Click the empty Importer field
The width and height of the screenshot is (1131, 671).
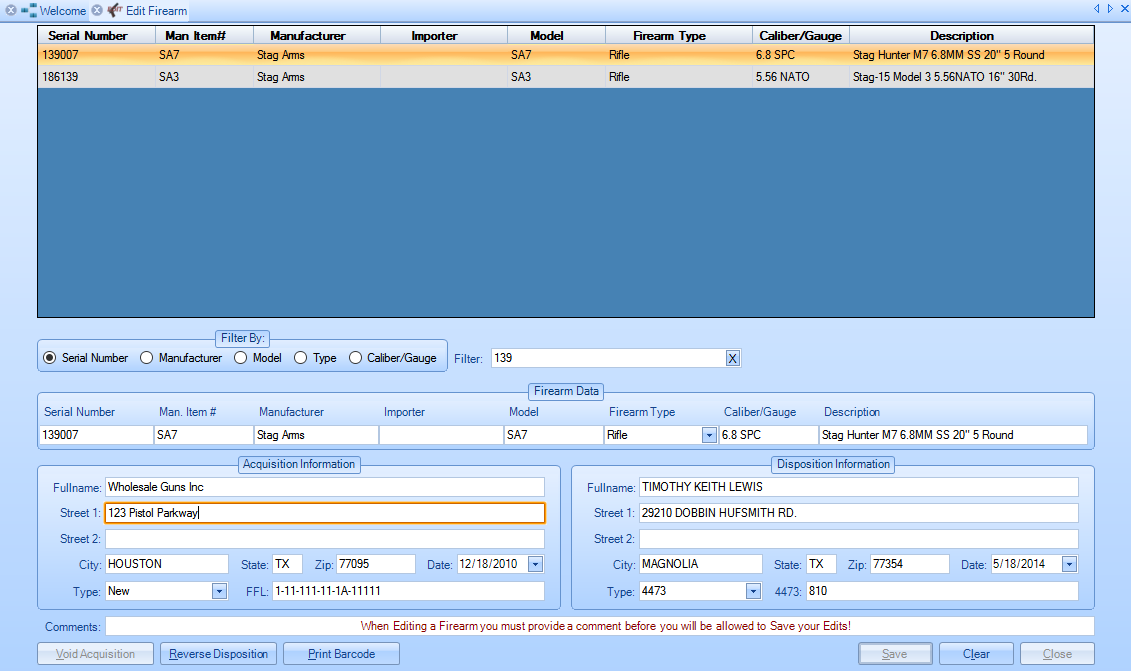point(441,435)
